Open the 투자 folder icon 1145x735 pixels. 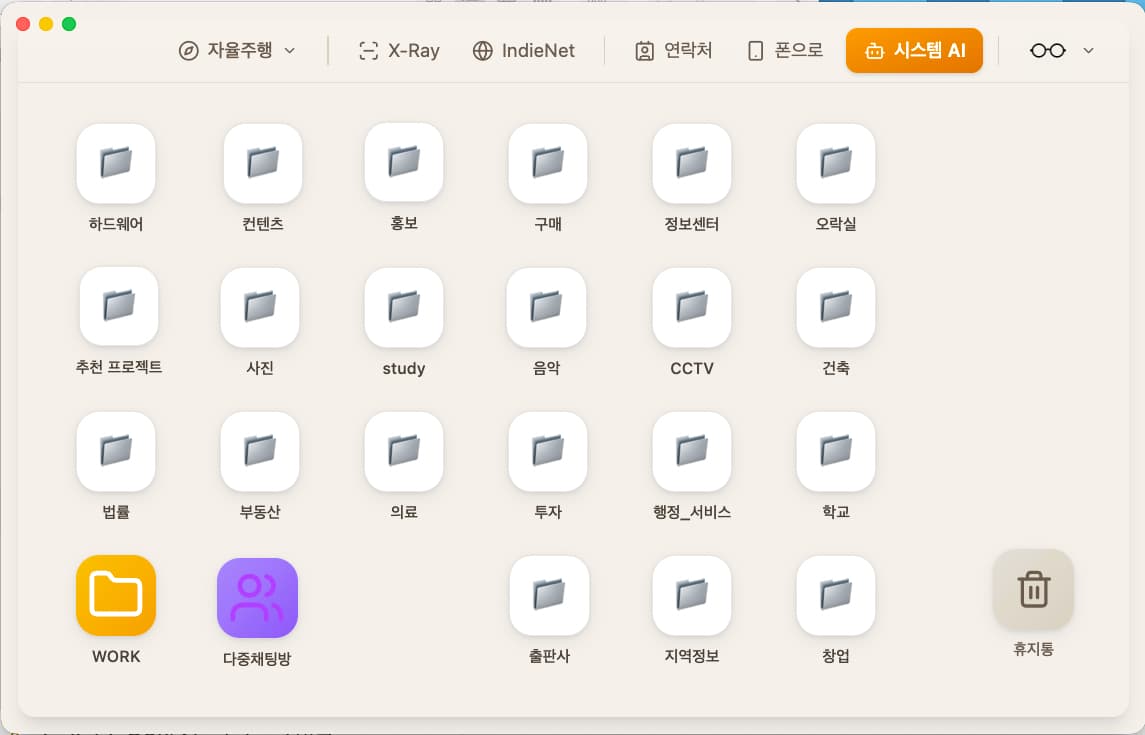(548, 451)
